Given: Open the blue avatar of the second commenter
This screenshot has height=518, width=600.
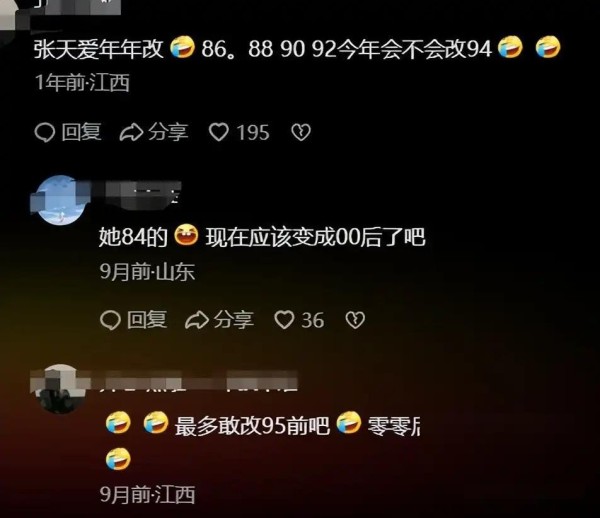Looking at the screenshot, I should pos(59,200).
